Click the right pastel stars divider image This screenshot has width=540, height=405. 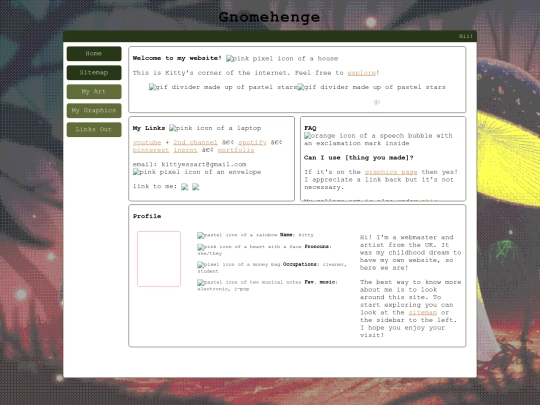pos(372,87)
